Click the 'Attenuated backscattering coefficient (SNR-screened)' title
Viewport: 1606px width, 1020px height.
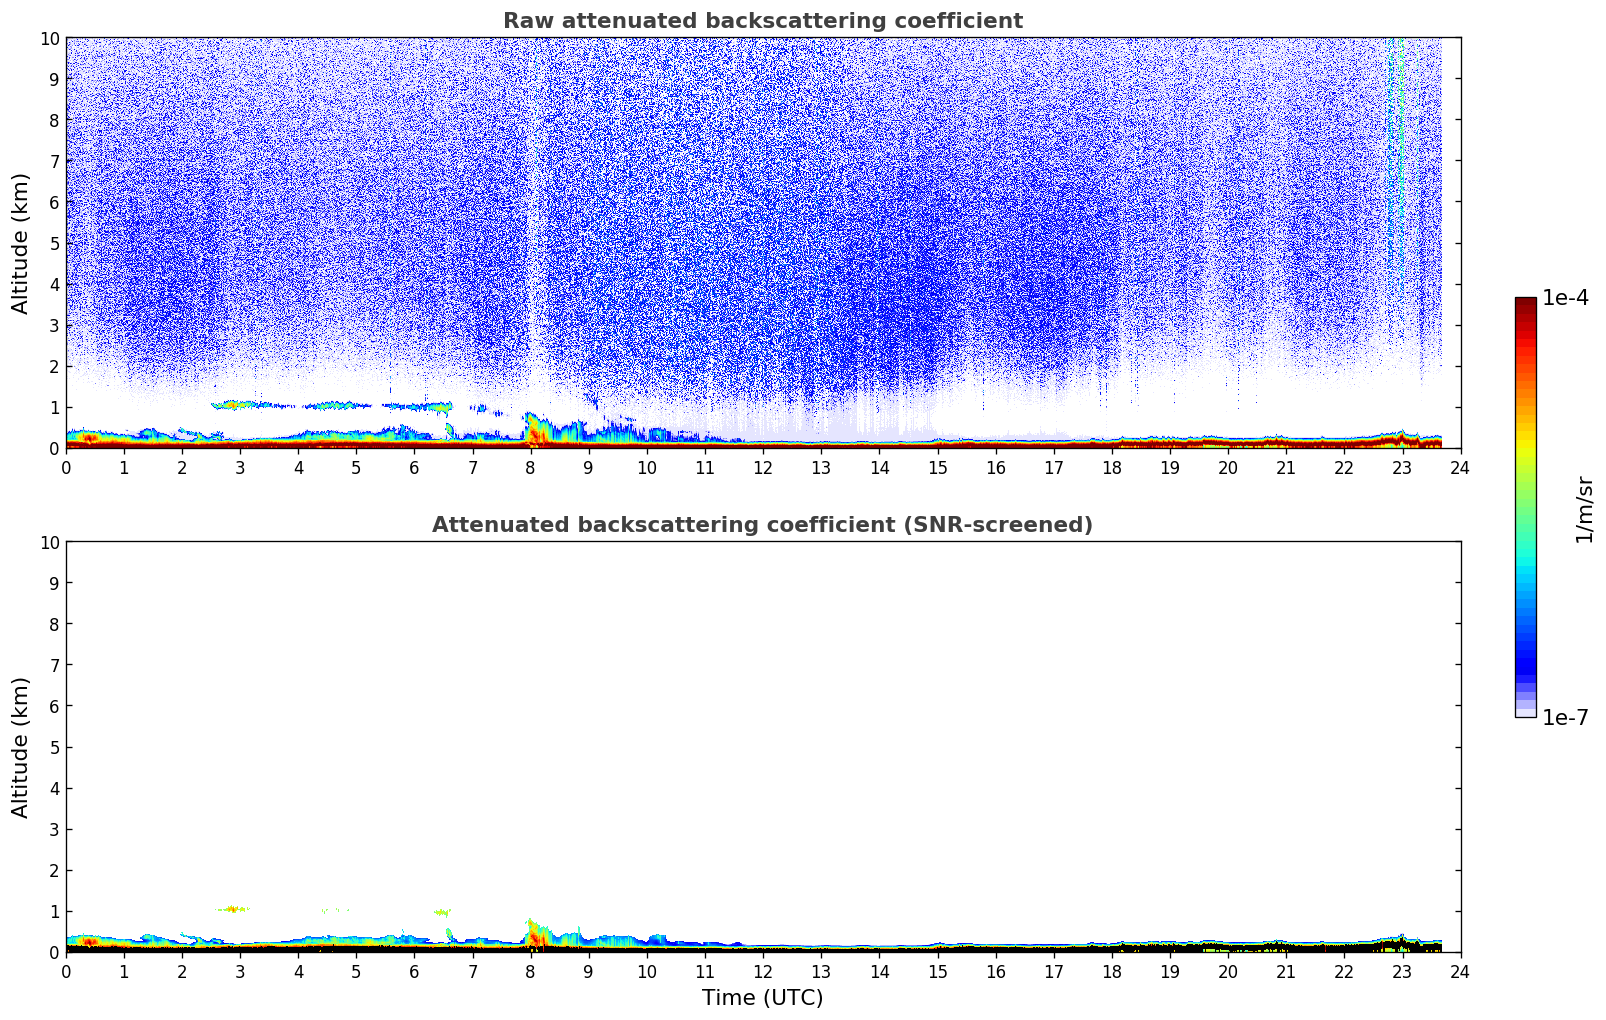pos(762,525)
